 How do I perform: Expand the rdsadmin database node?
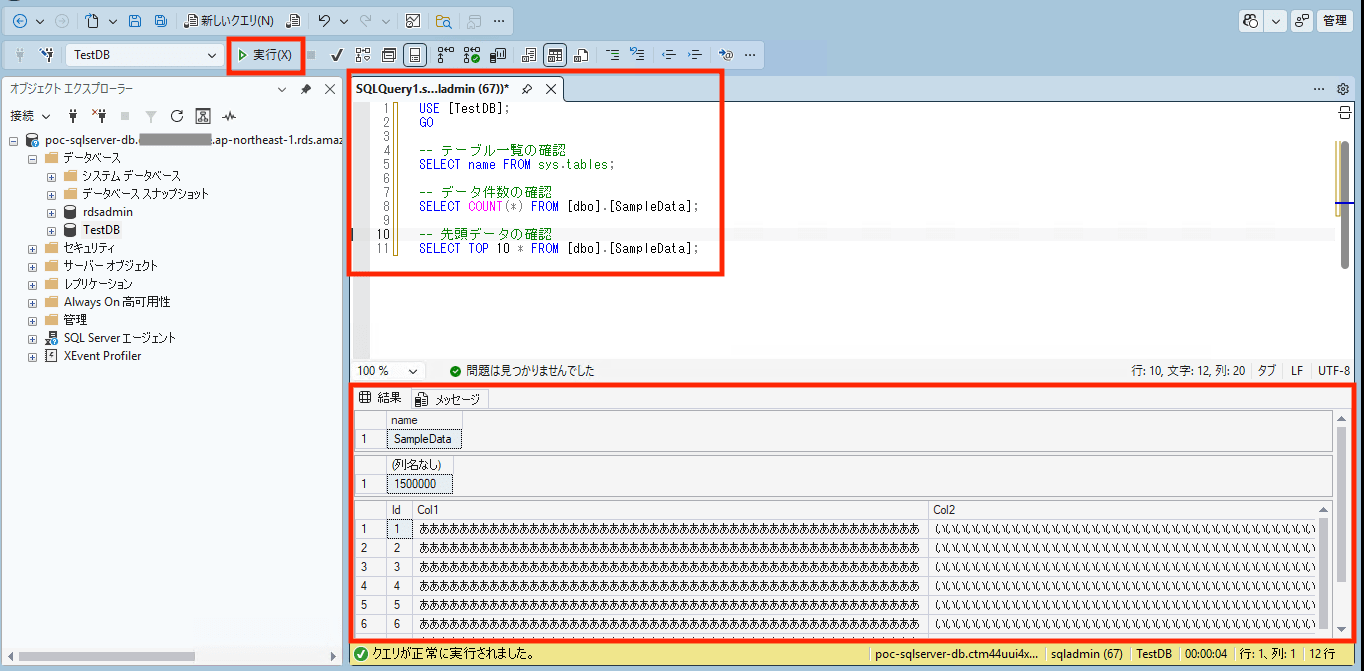point(51,212)
